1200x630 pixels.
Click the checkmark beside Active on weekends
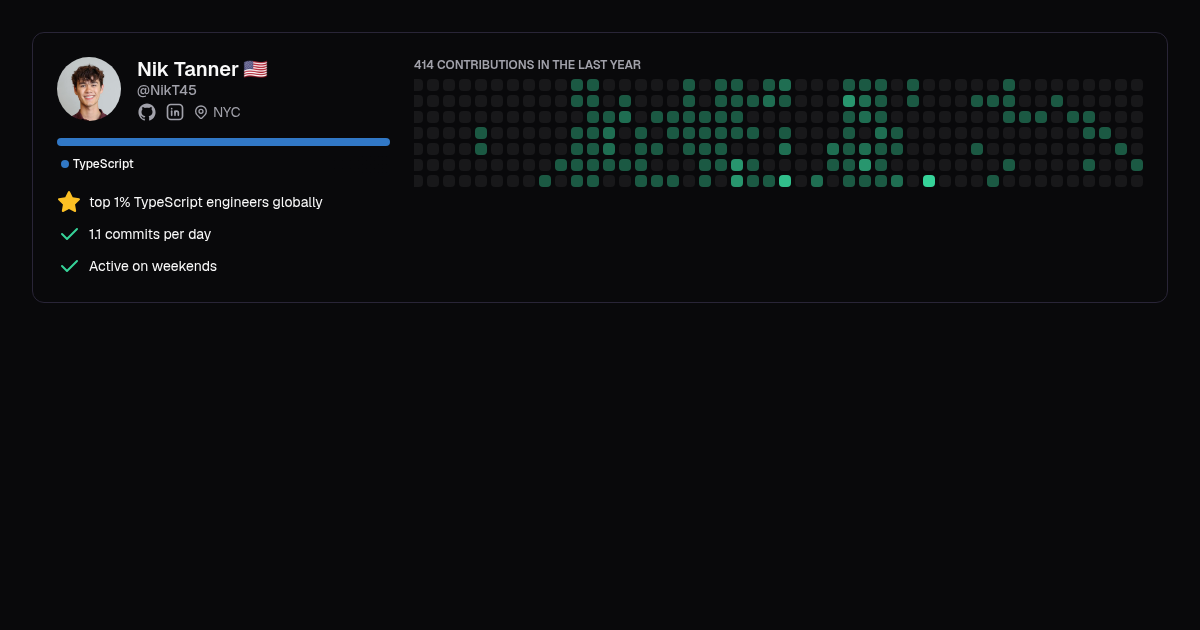click(x=69, y=266)
